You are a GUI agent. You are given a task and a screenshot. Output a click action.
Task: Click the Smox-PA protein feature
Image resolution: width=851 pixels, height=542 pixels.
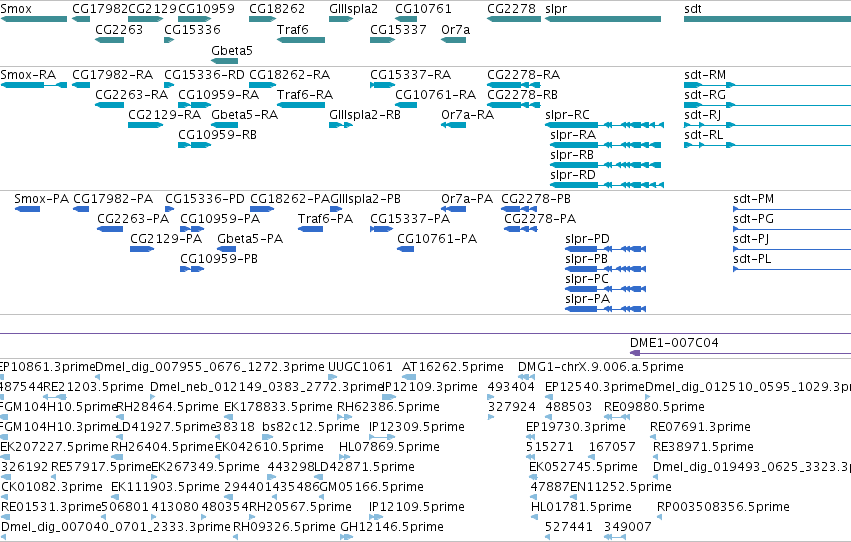[x=27, y=209]
